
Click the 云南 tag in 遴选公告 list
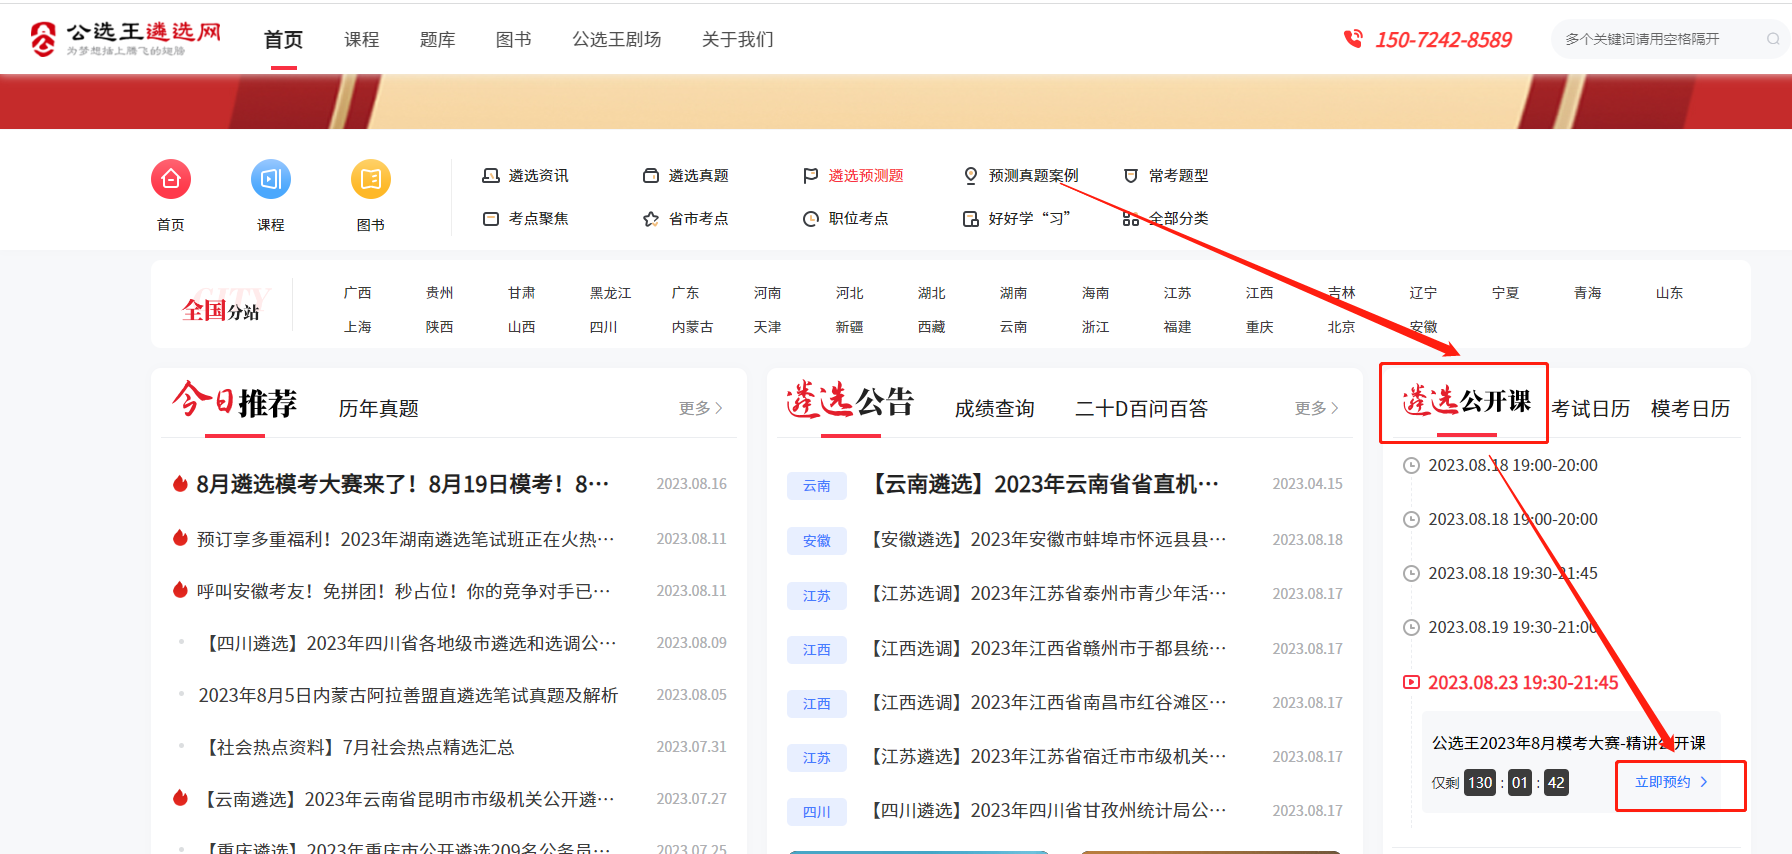click(x=817, y=485)
